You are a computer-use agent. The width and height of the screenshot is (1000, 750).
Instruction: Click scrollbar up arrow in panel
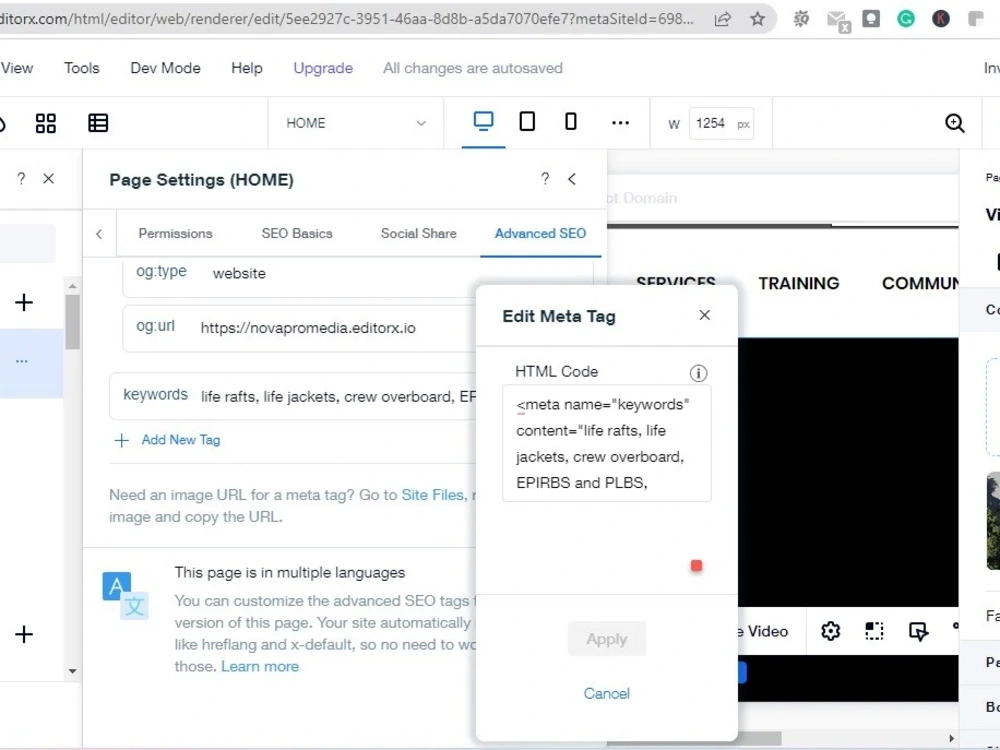click(73, 286)
